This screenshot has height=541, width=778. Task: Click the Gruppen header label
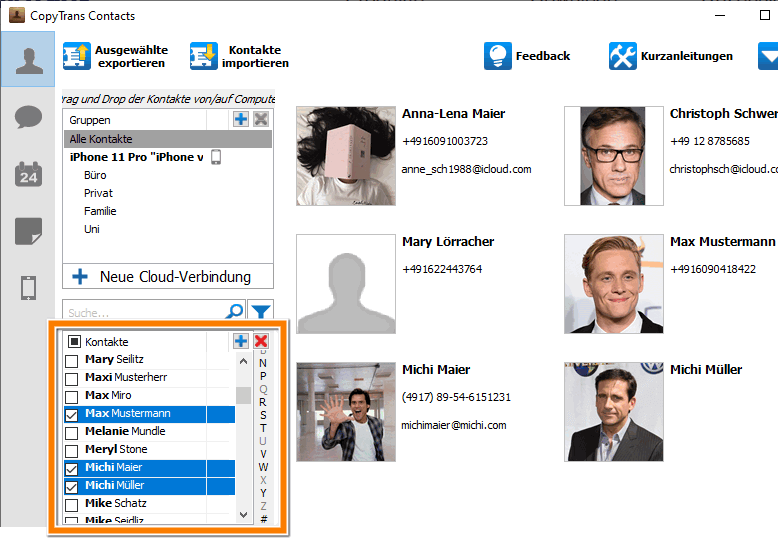point(90,120)
